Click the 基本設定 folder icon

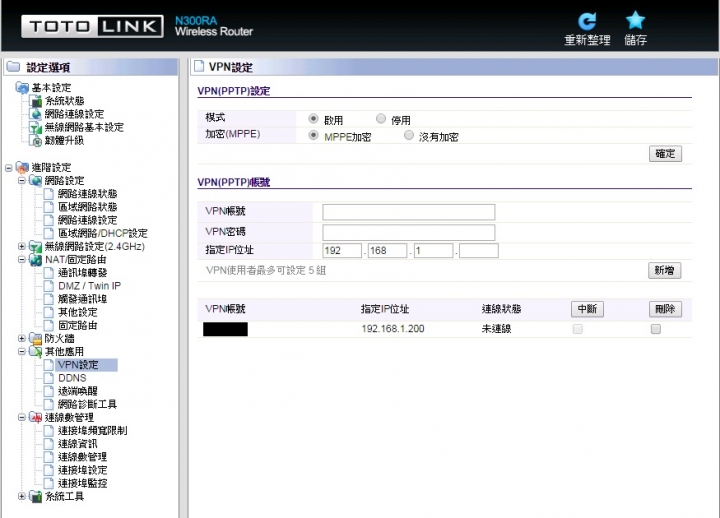tap(22, 87)
